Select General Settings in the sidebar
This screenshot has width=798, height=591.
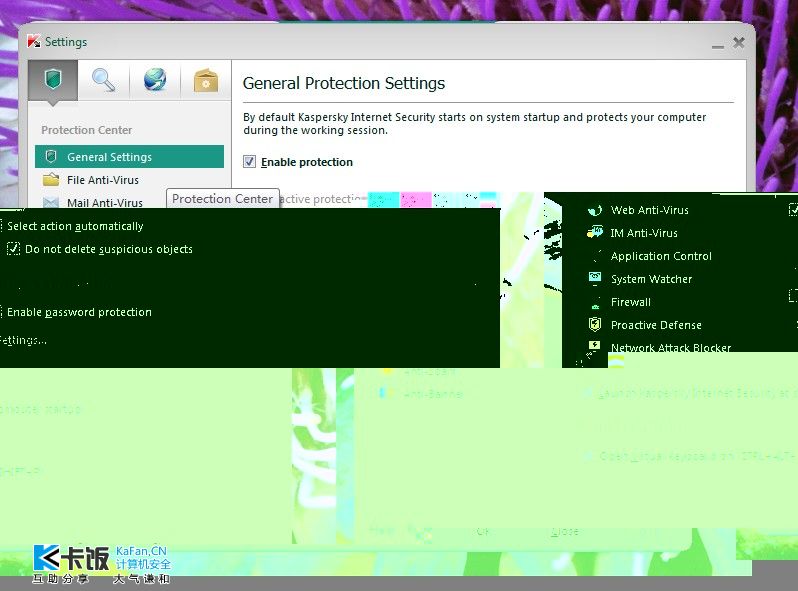click(129, 157)
